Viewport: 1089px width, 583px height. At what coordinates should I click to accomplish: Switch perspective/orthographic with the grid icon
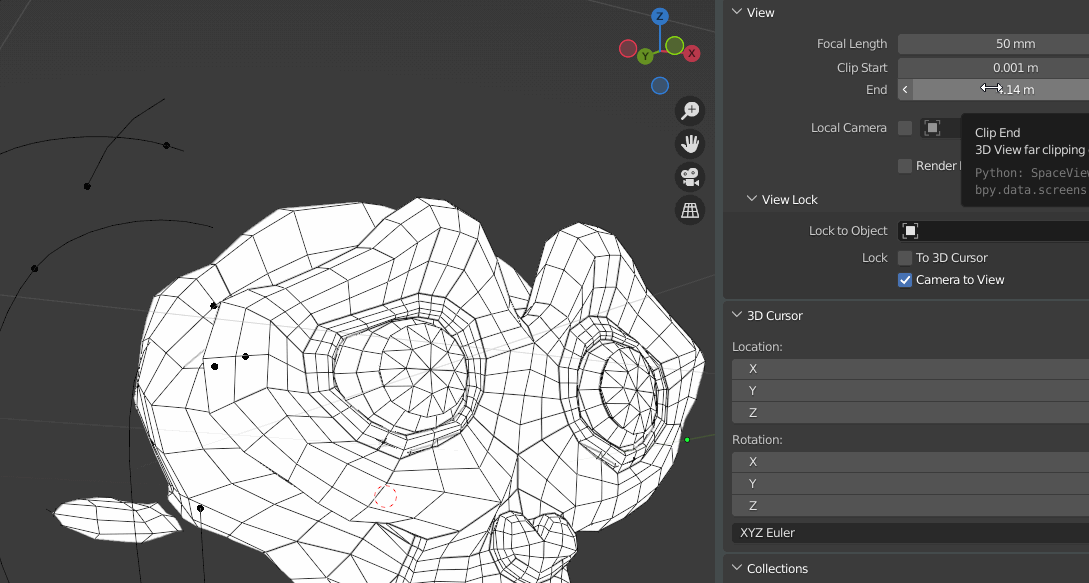tap(690, 211)
